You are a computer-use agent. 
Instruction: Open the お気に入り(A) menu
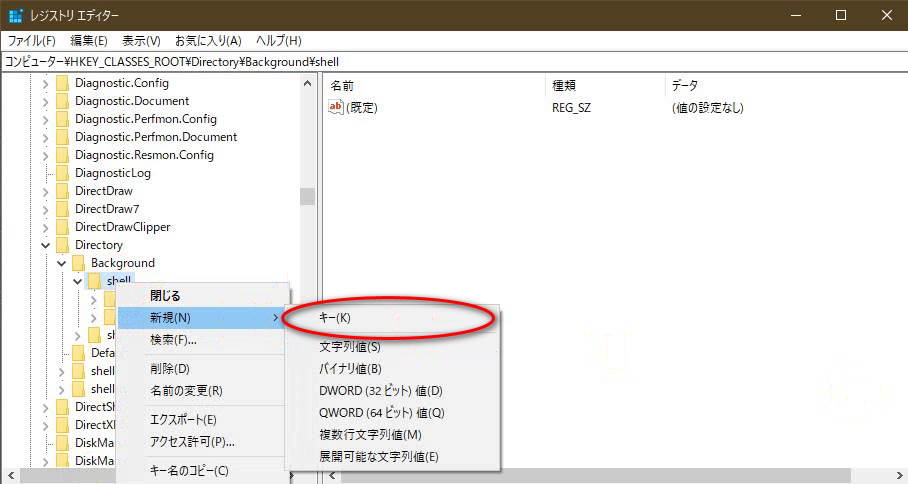point(208,41)
